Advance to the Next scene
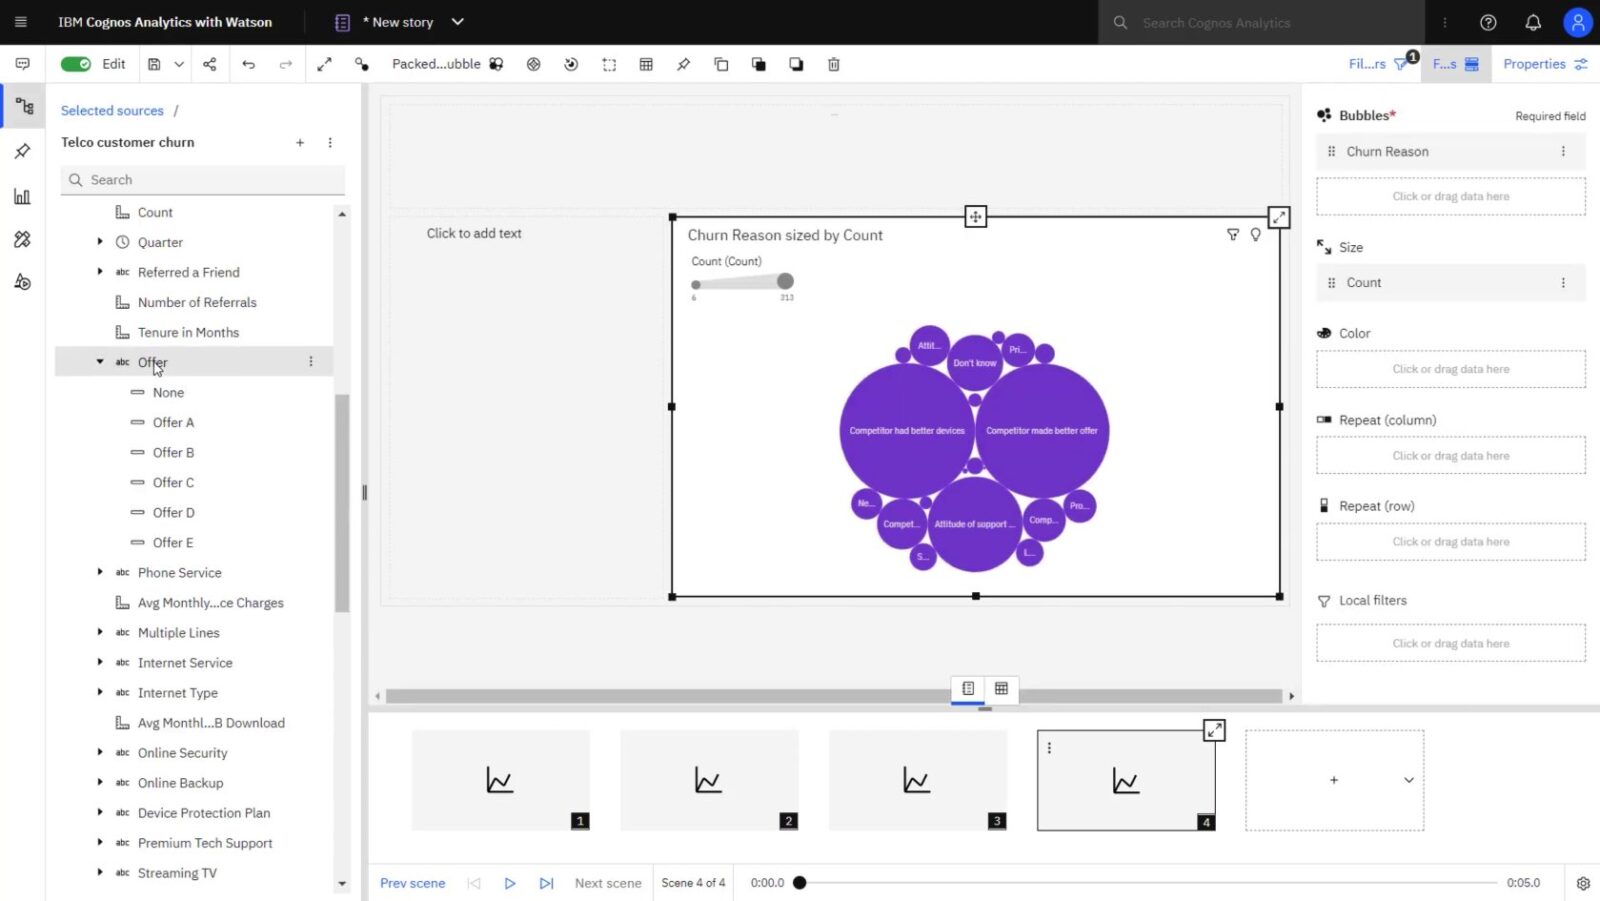Viewport: 1600px width, 901px height. point(607,882)
